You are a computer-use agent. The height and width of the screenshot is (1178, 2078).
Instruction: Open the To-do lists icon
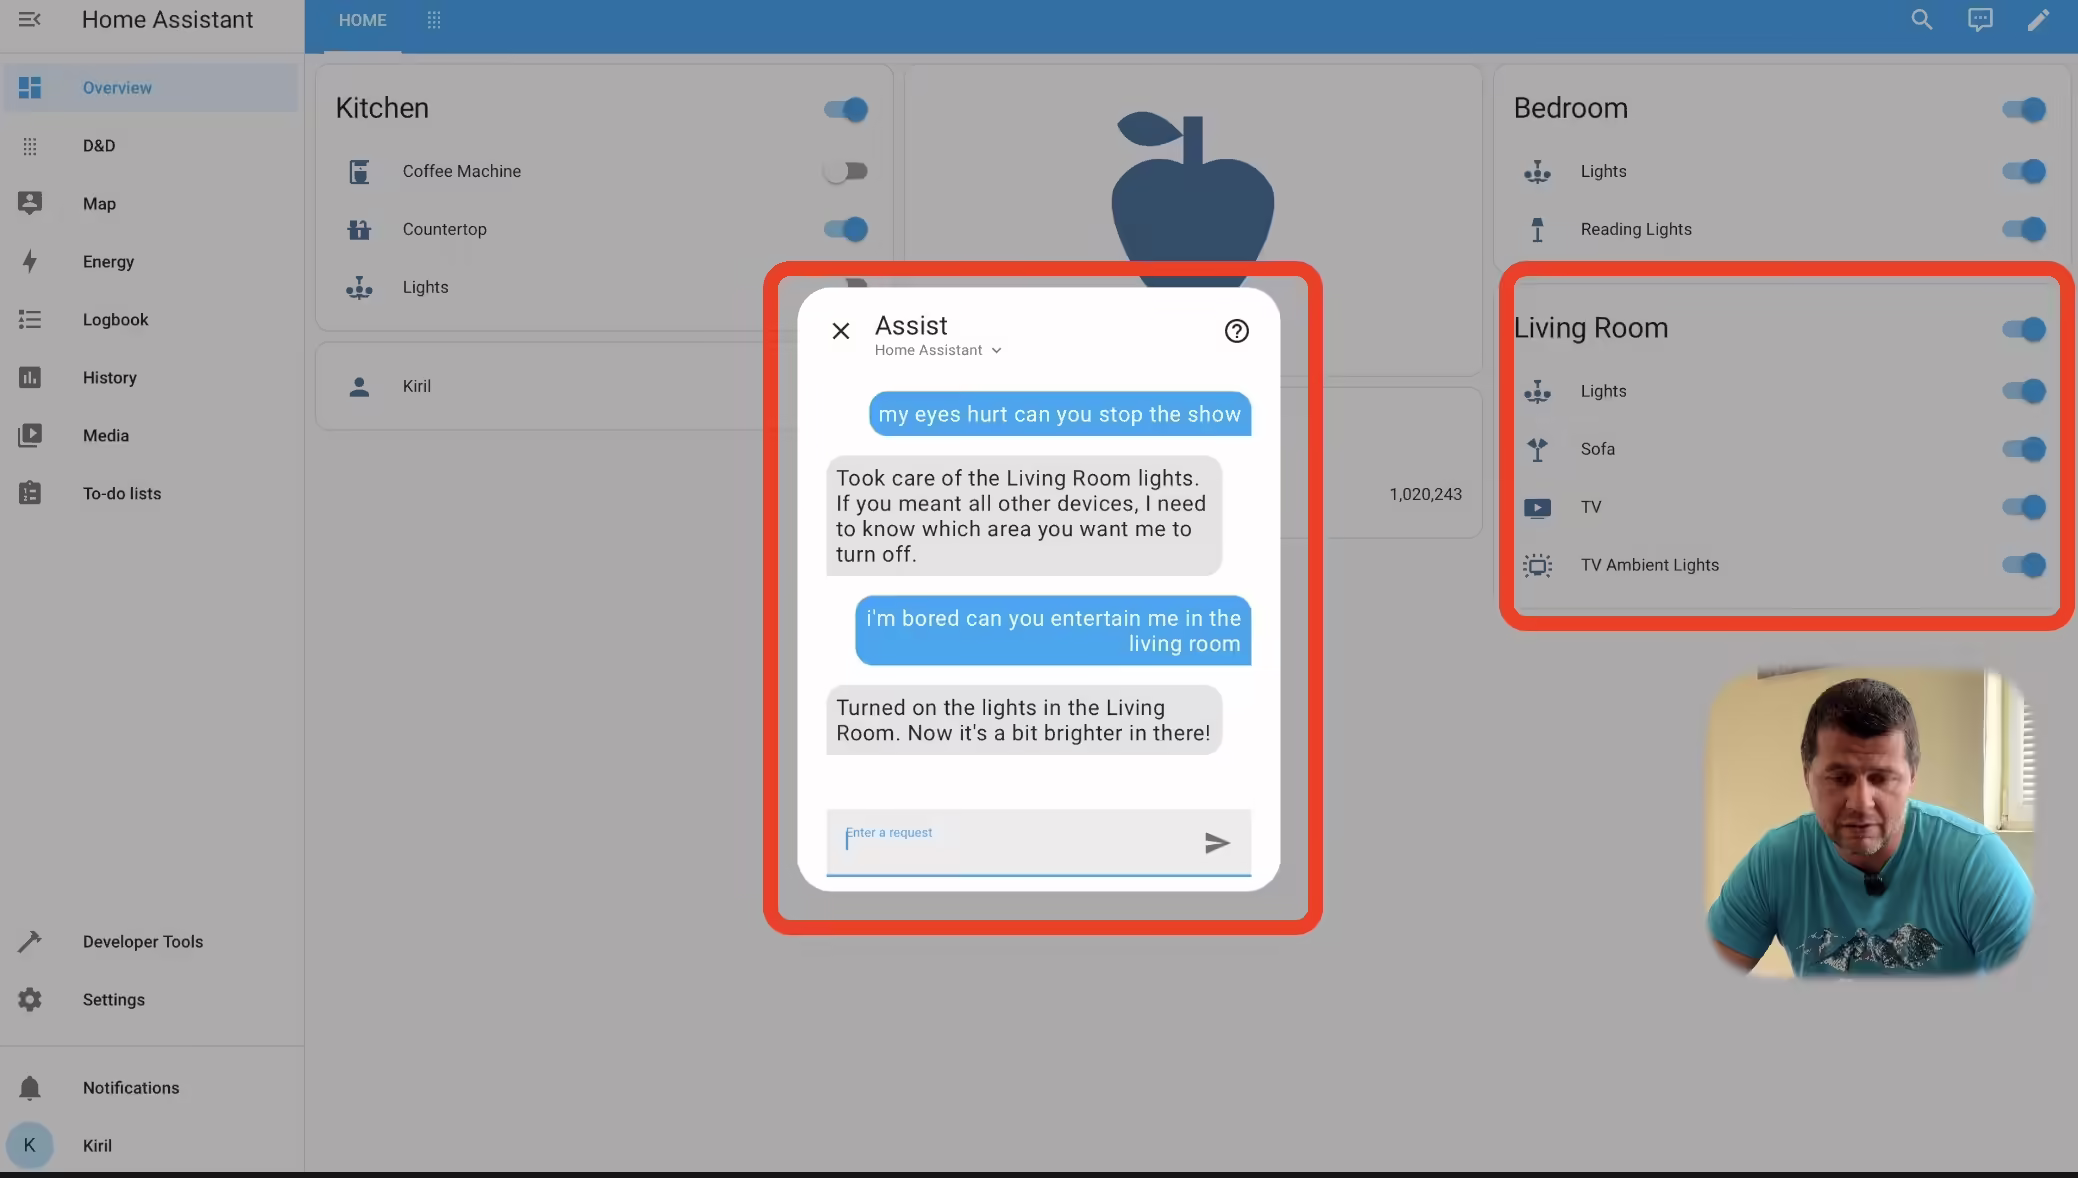(x=30, y=494)
